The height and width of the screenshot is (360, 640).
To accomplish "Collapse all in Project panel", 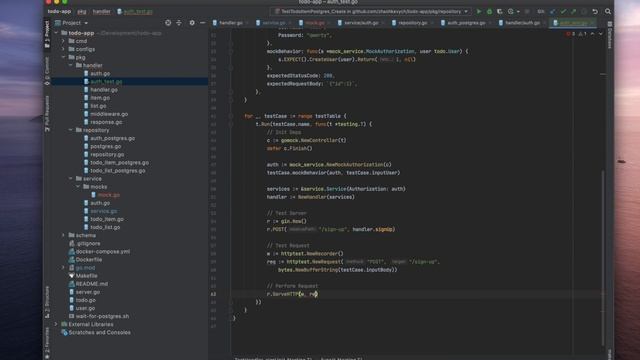I will pos(179,23).
